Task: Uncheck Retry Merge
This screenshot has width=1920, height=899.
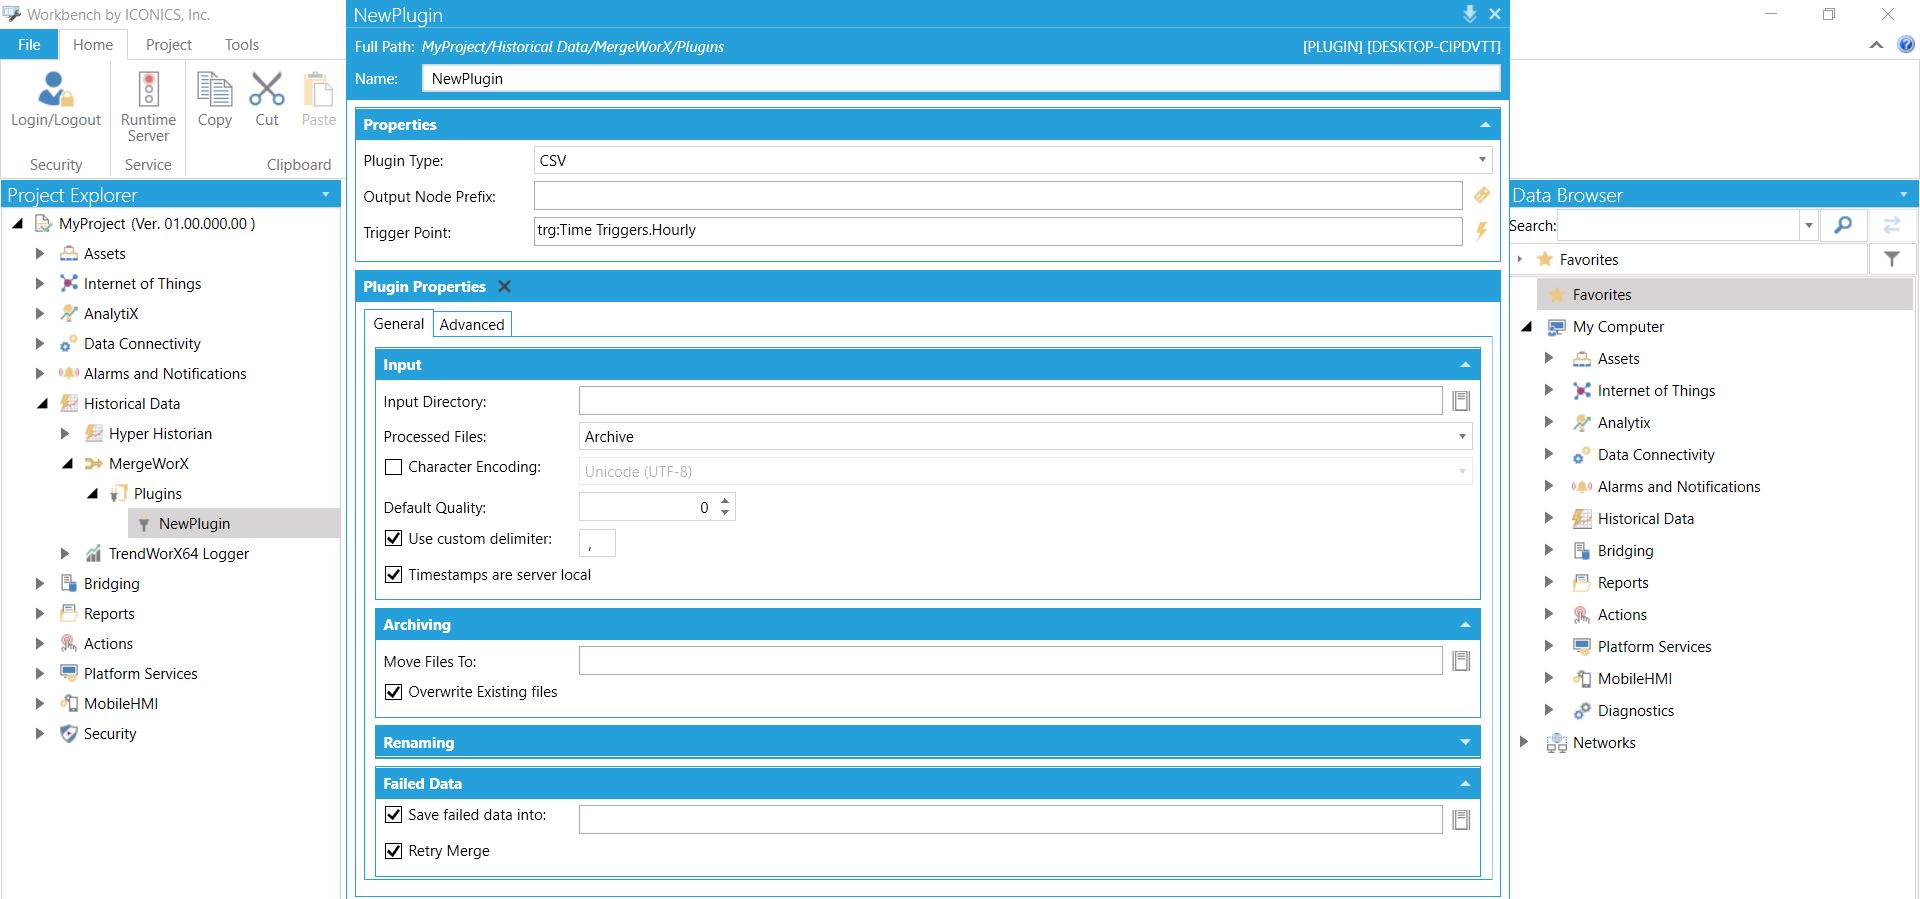Action: coord(394,851)
